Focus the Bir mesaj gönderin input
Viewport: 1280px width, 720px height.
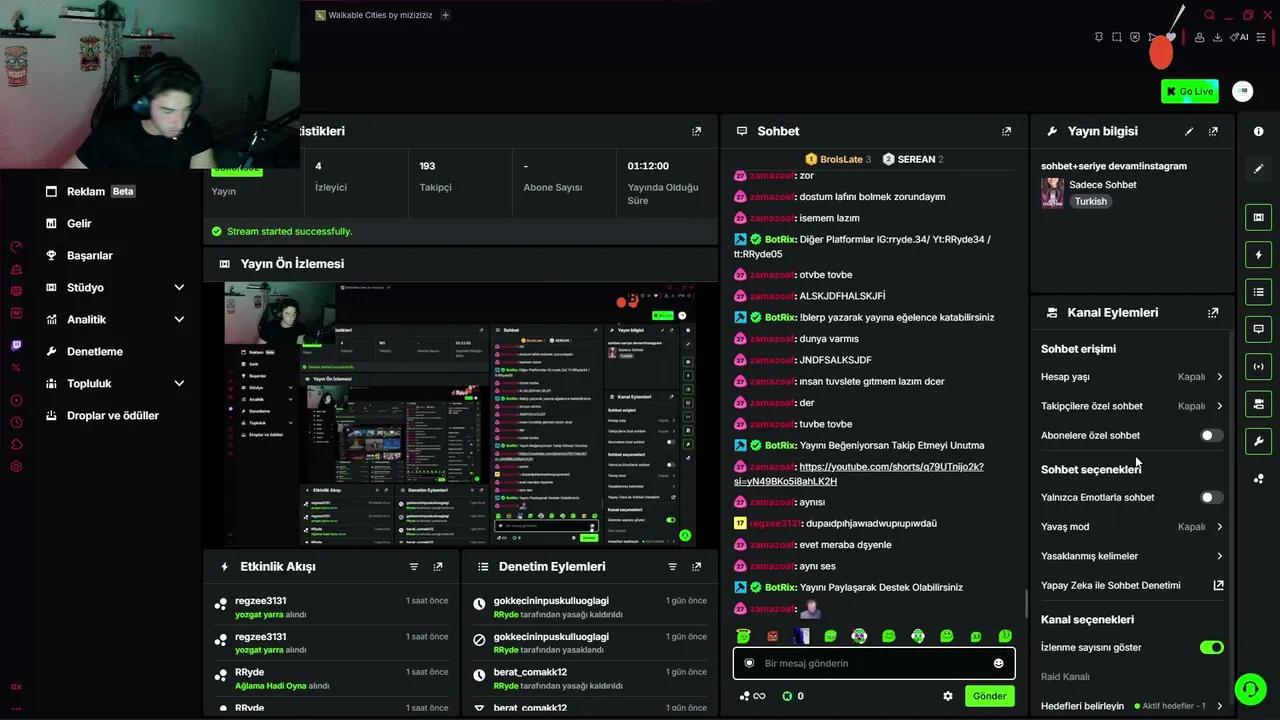[x=874, y=663]
